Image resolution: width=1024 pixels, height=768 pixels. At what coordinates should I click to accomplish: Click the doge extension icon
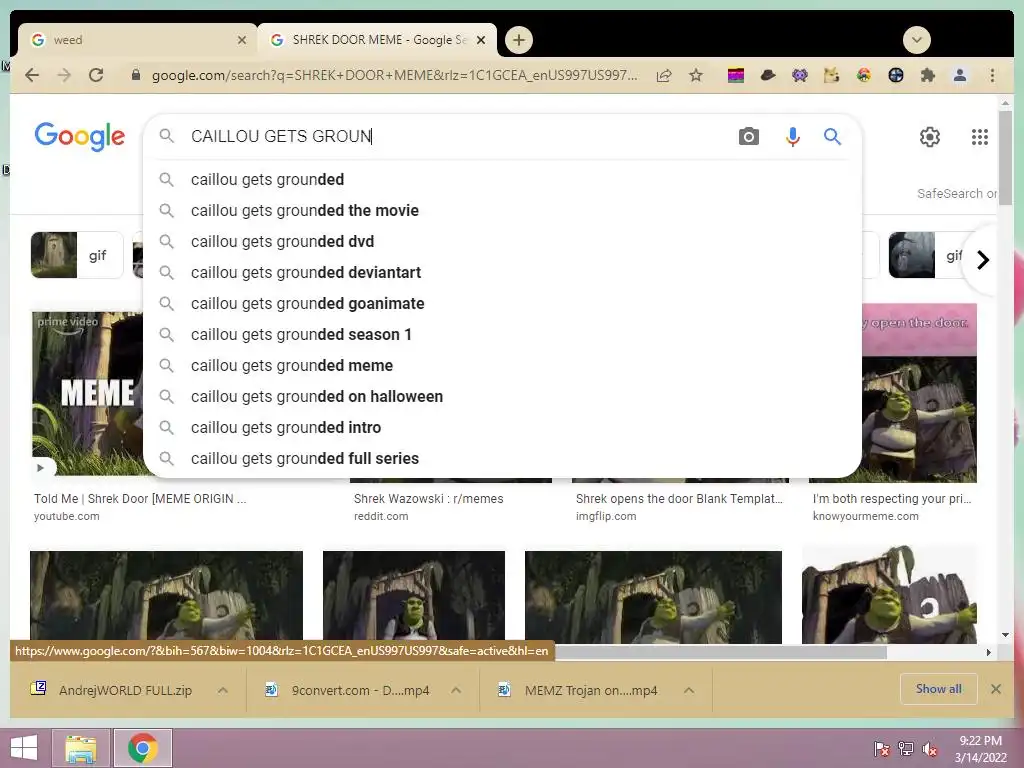(x=831, y=75)
